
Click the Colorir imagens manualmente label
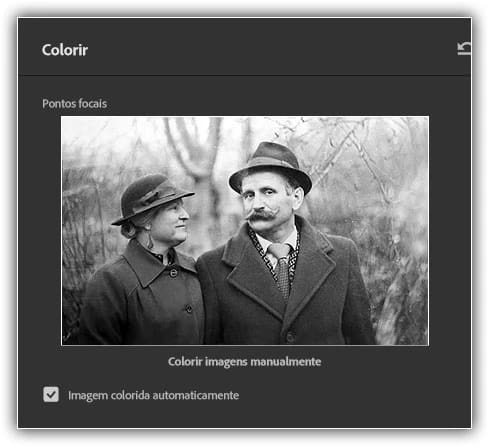tap(244, 362)
